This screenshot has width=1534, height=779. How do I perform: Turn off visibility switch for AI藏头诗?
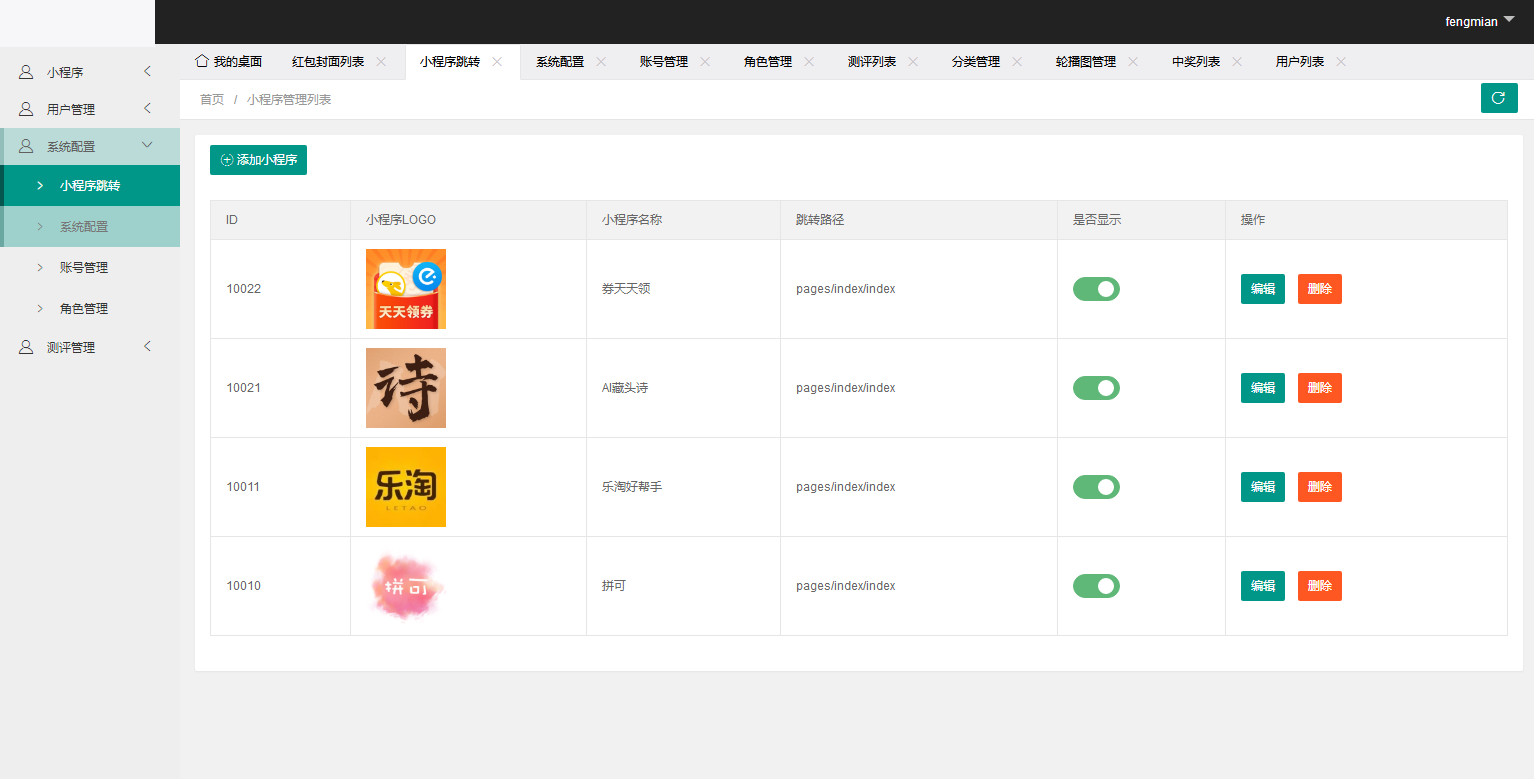pyautogui.click(x=1096, y=388)
